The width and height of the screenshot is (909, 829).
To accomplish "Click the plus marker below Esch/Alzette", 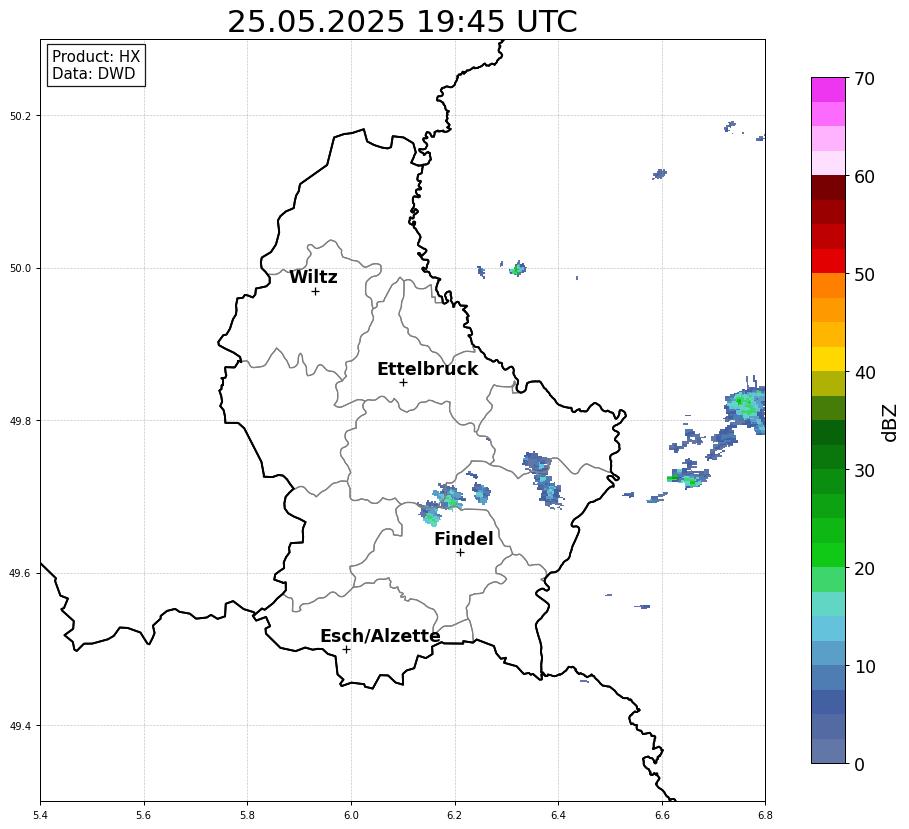I will [x=346, y=649].
